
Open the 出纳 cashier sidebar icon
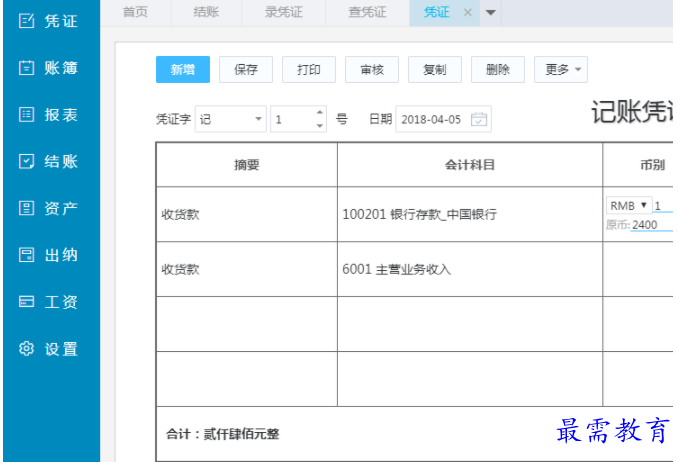pyautogui.click(x=26, y=255)
